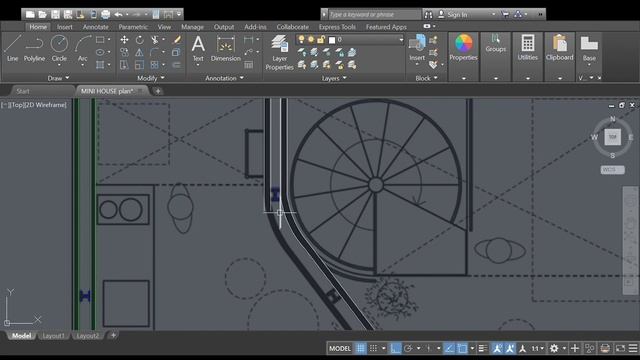Toggle the layer lock icon in layer dropdown

(x=321, y=40)
